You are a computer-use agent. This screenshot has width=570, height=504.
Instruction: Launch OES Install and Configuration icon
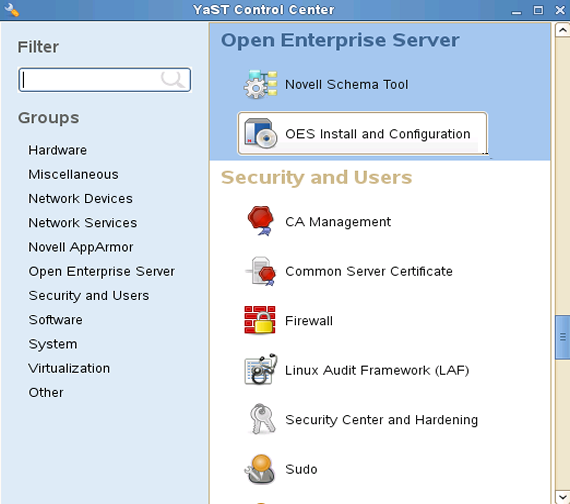tap(260, 133)
